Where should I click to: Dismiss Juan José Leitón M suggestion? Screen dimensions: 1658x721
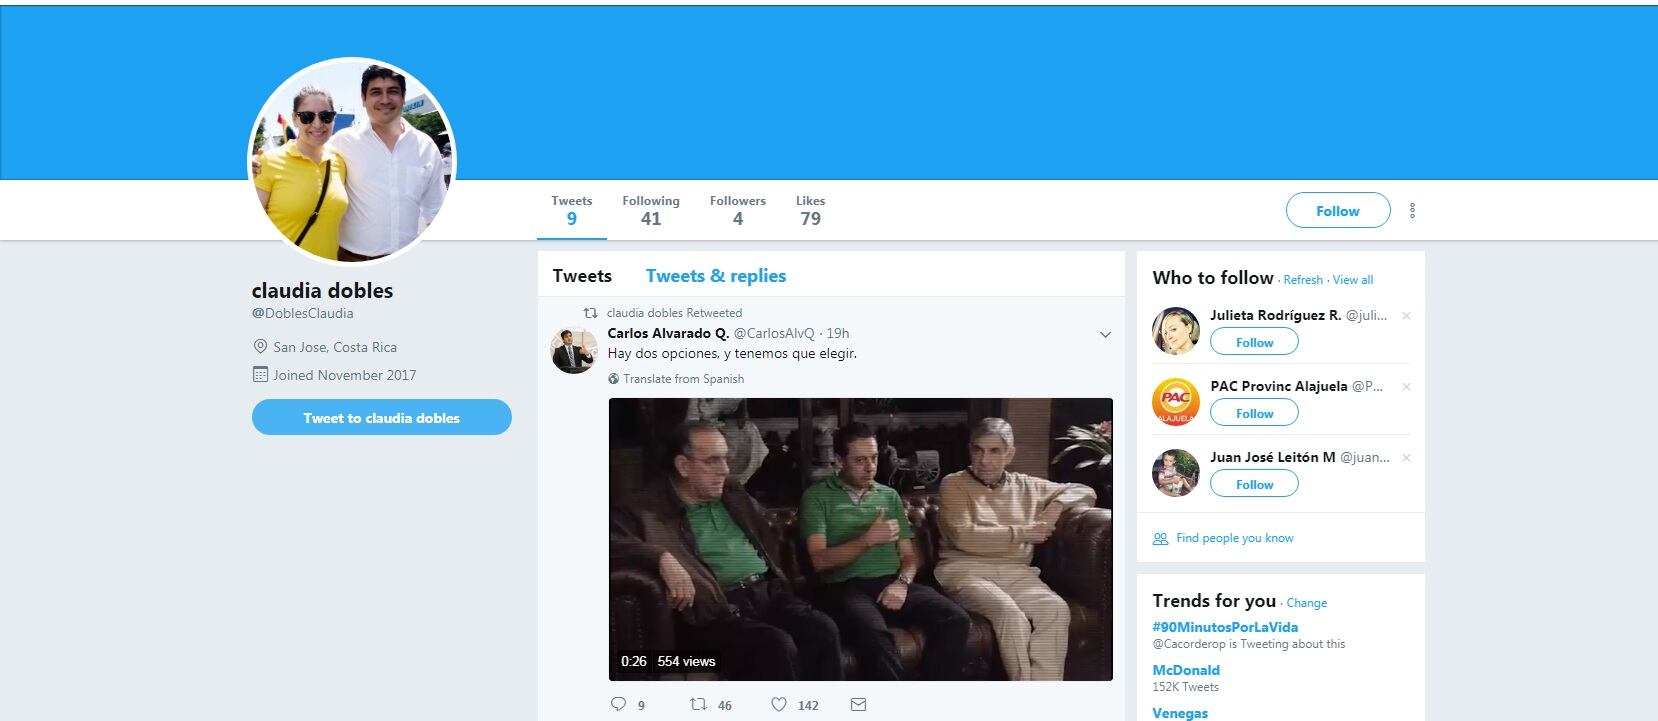point(1406,458)
